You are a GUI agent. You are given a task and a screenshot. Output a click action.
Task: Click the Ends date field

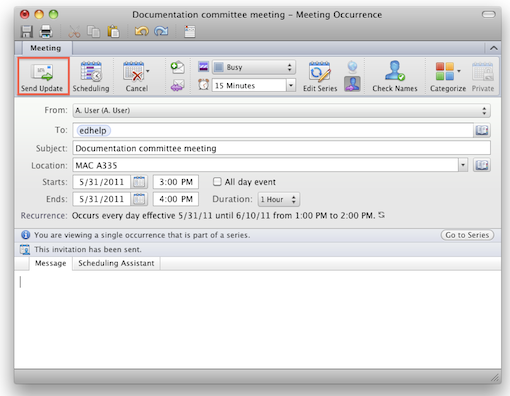(101, 199)
